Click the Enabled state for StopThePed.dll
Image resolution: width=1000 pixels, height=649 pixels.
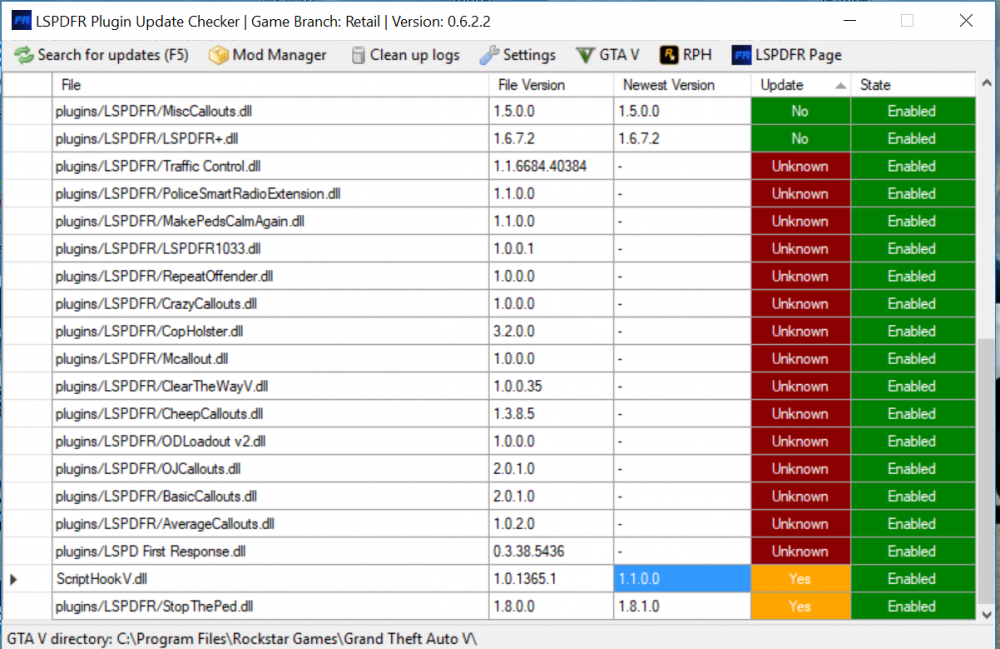tap(913, 606)
